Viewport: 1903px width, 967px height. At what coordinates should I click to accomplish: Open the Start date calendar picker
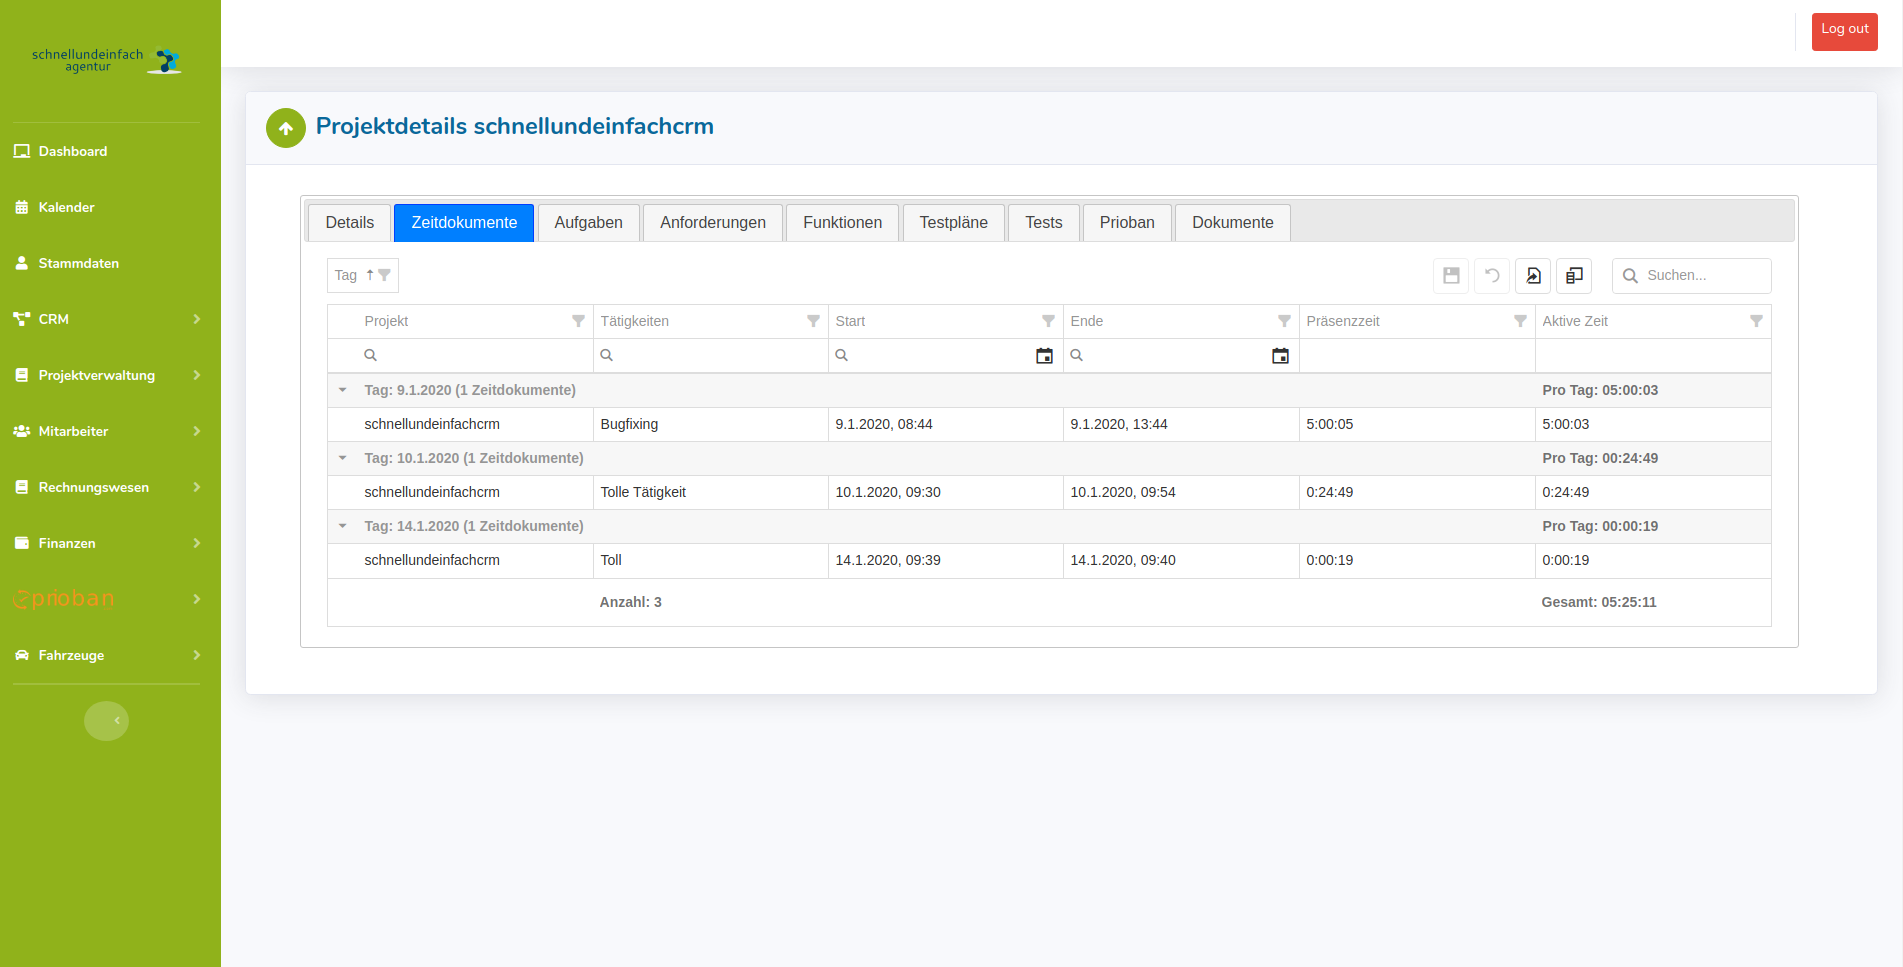tap(1044, 356)
